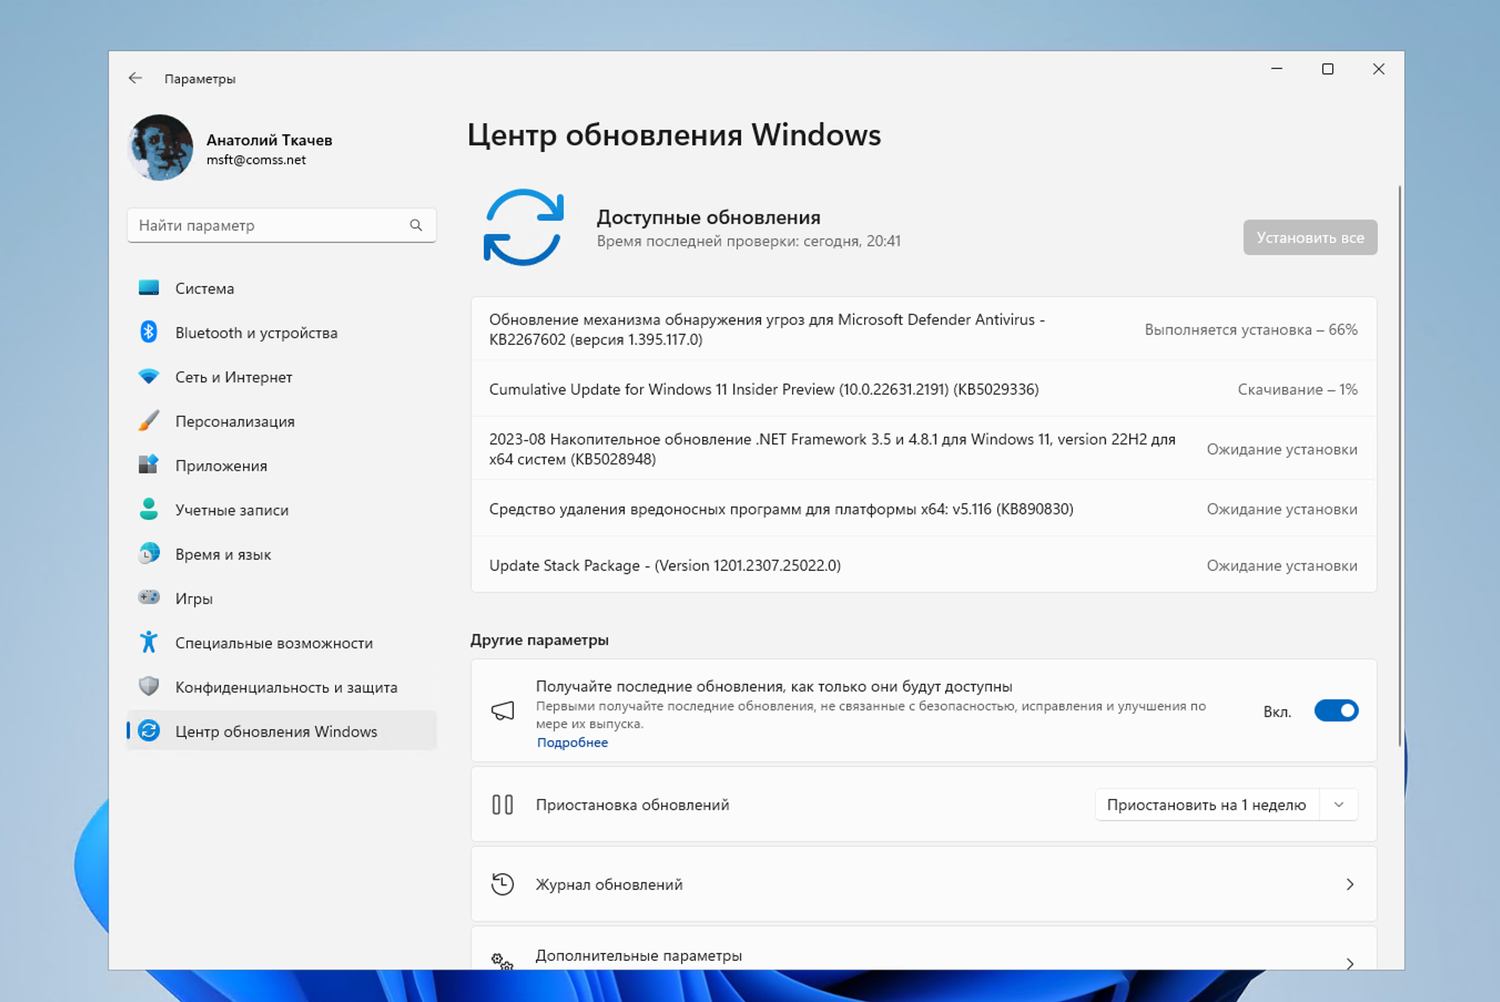Go to Конфиденциальность и защита
This screenshot has height=1002, width=1500.
tap(282, 687)
